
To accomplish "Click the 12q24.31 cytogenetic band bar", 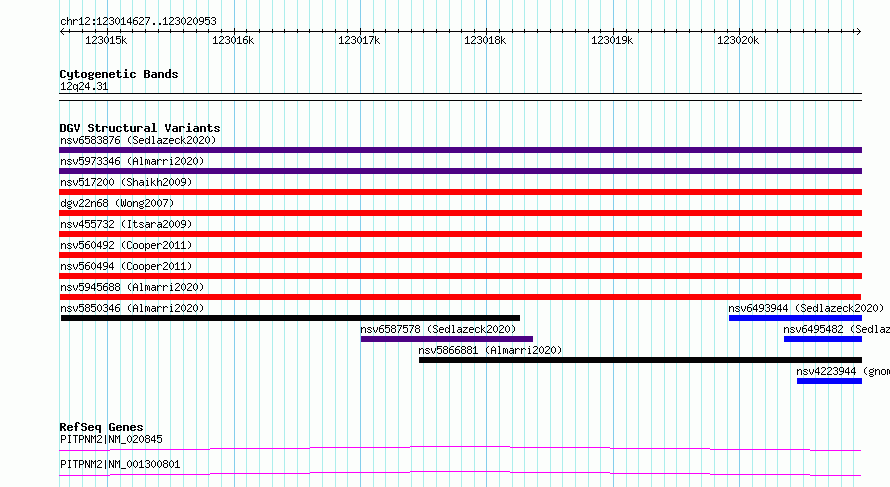I will [460, 97].
